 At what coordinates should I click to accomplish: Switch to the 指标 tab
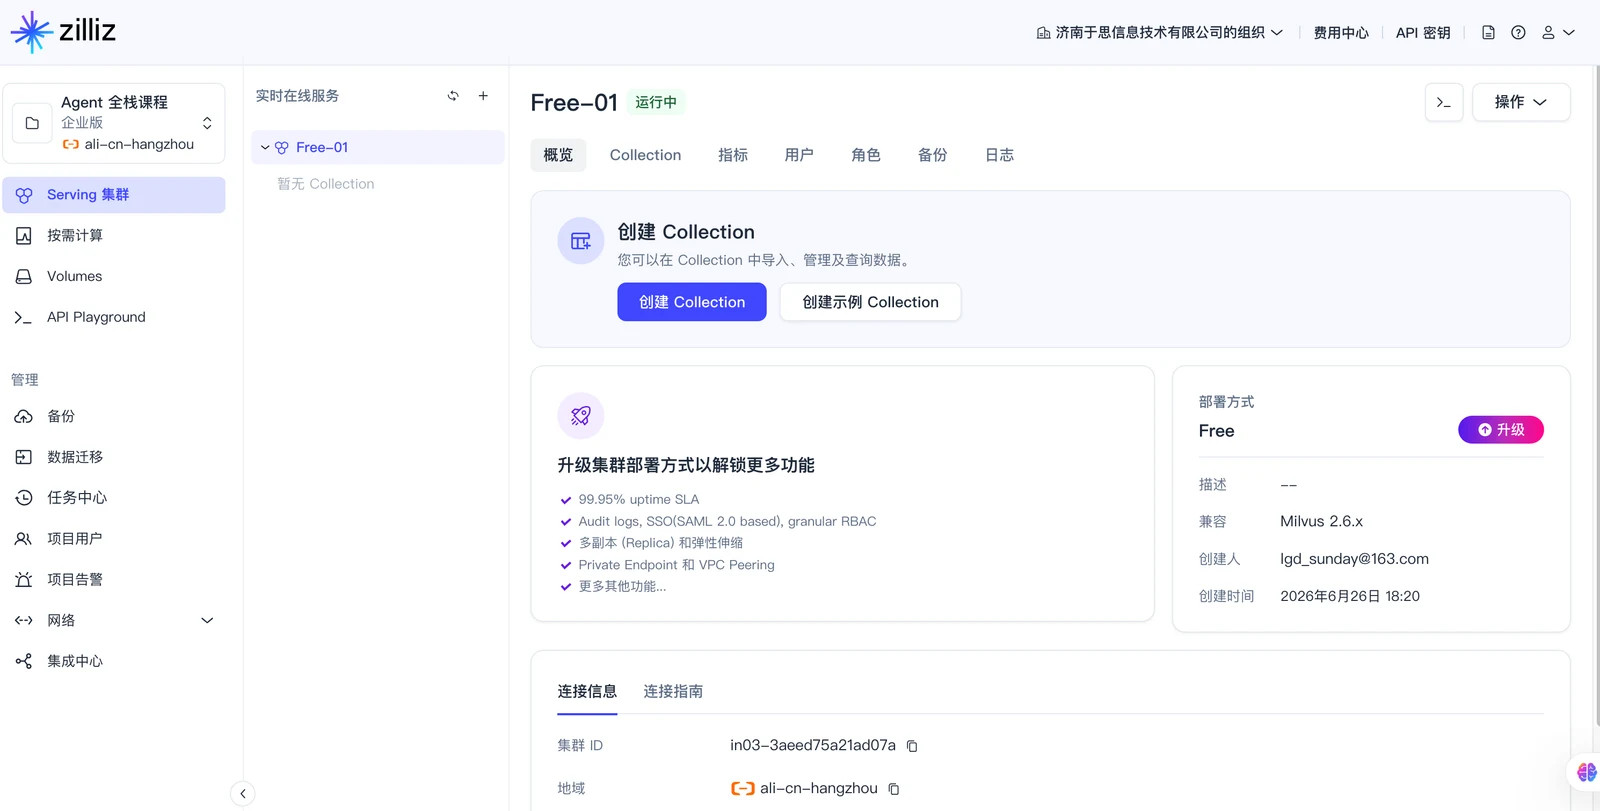[733, 155]
